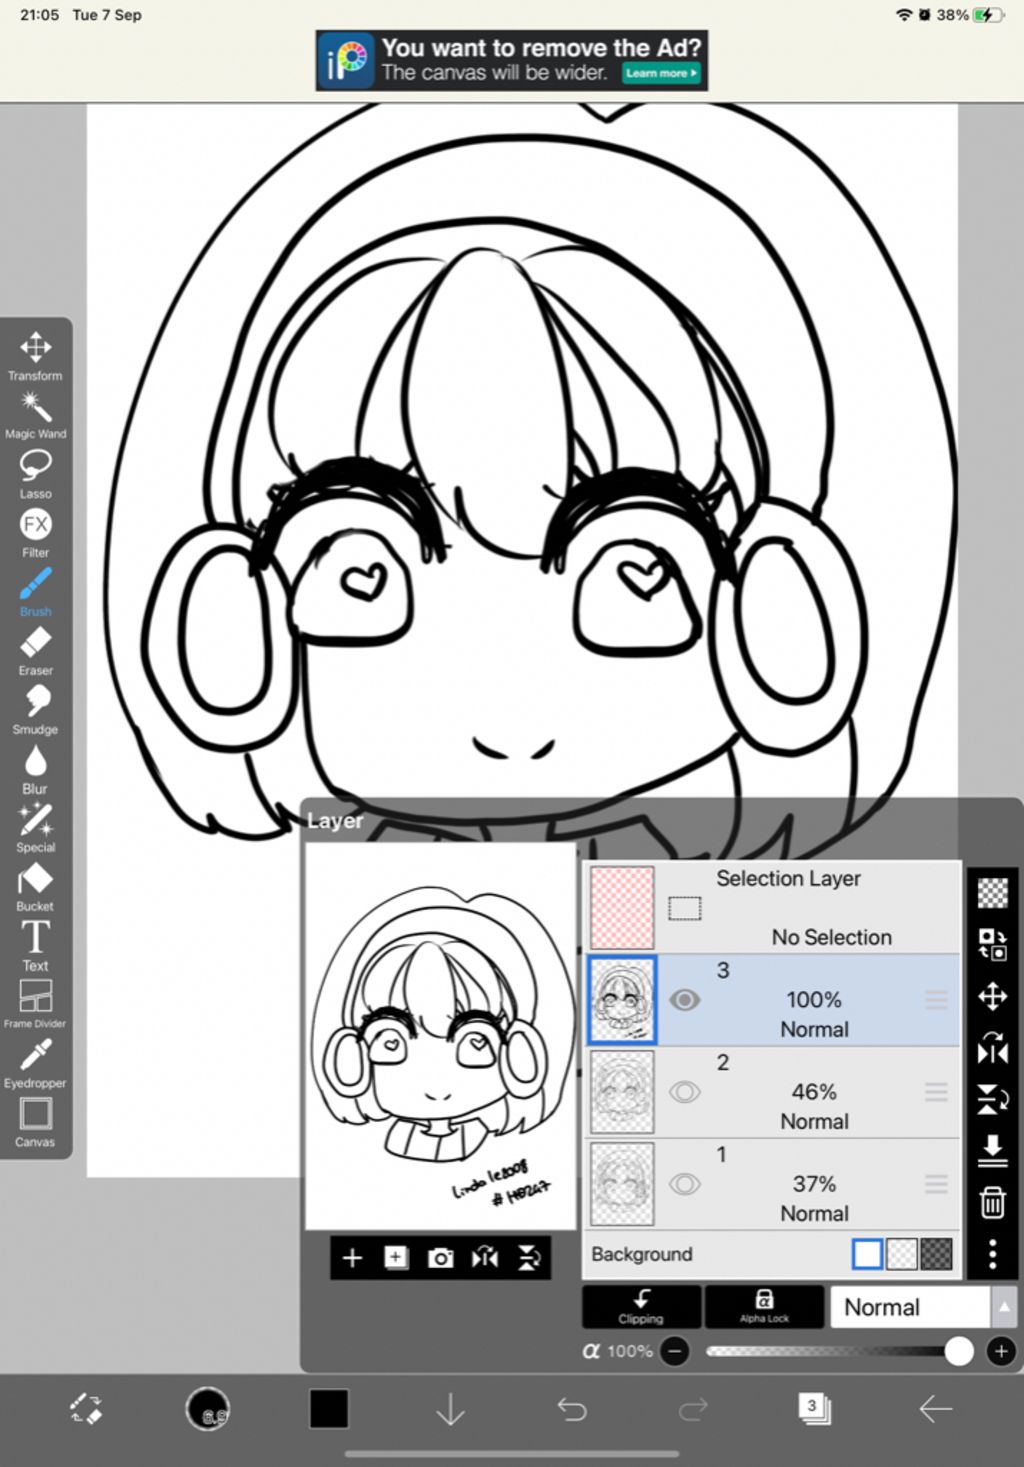This screenshot has height=1467, width=1024.
Task: Open the brush size settings circle
Action: (208, 1409)
